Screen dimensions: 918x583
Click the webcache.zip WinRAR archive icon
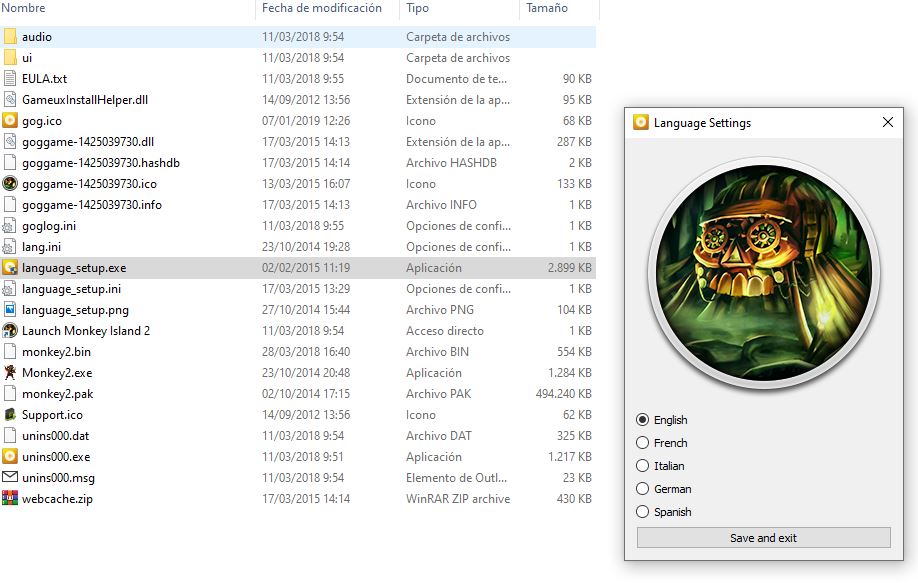10,499
